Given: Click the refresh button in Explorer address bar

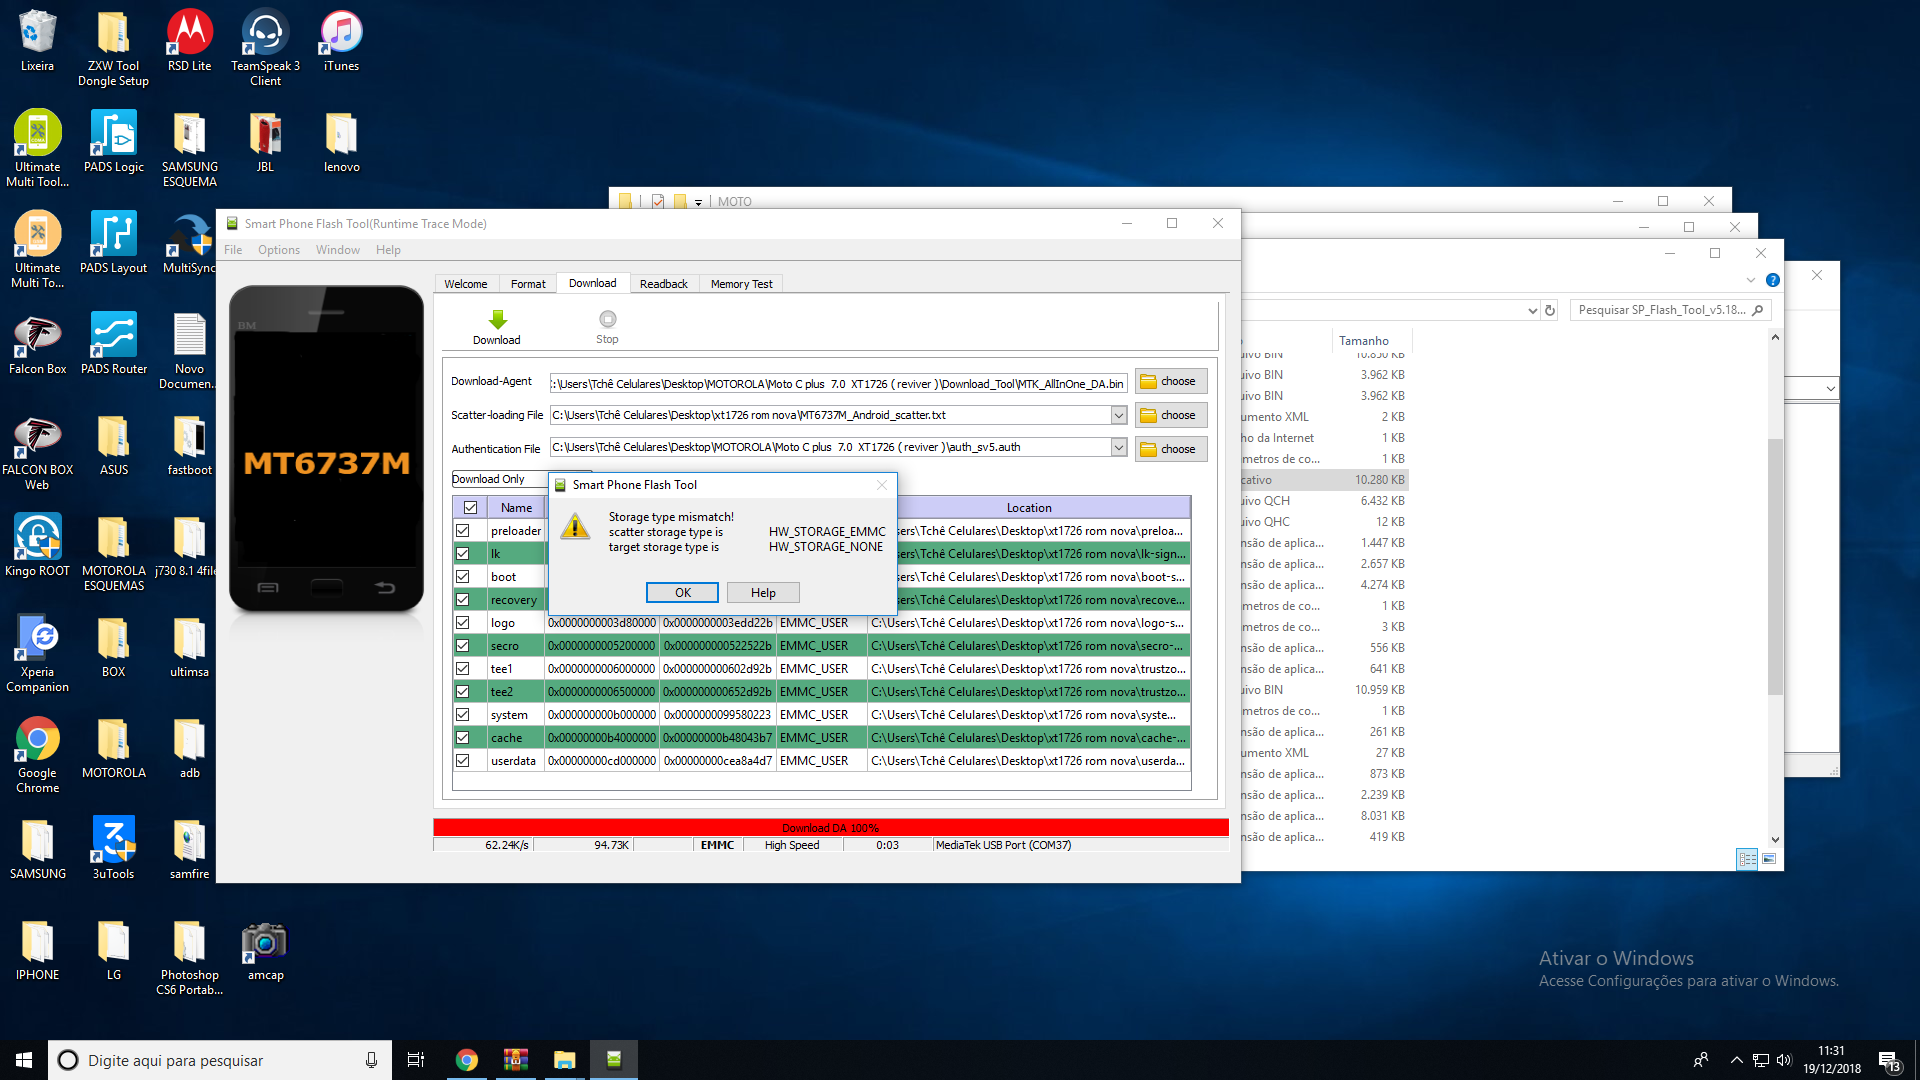Looking at the screenshot, I should pos(1550,311).
